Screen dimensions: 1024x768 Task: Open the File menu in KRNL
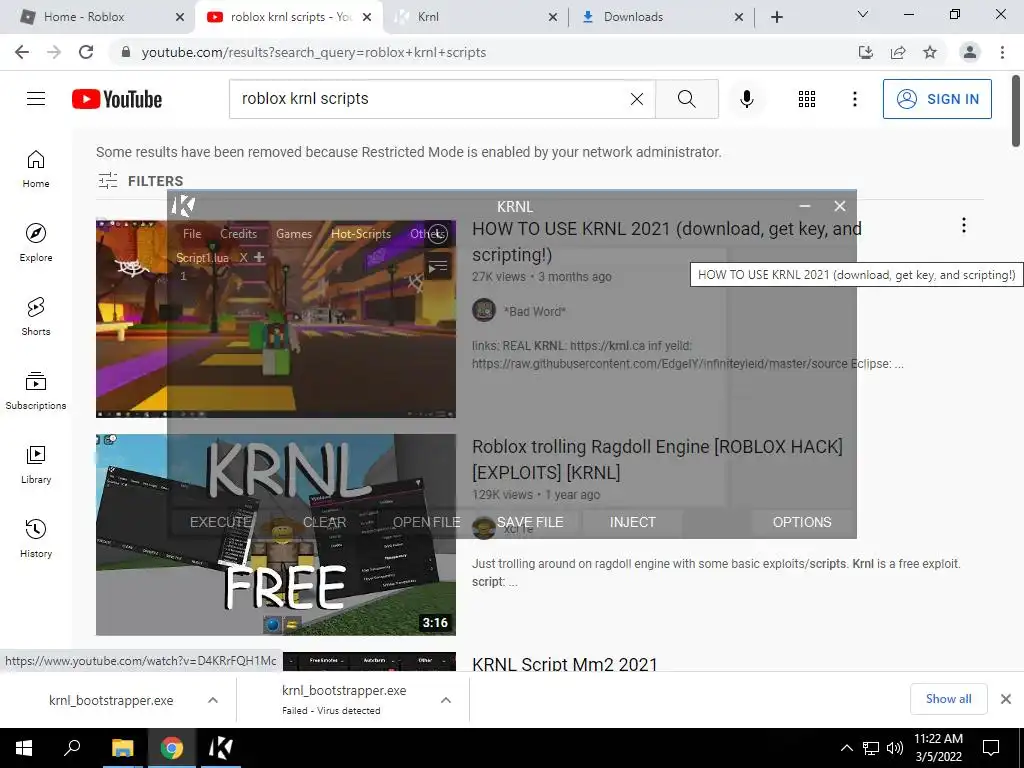click(x=192, y=234)
